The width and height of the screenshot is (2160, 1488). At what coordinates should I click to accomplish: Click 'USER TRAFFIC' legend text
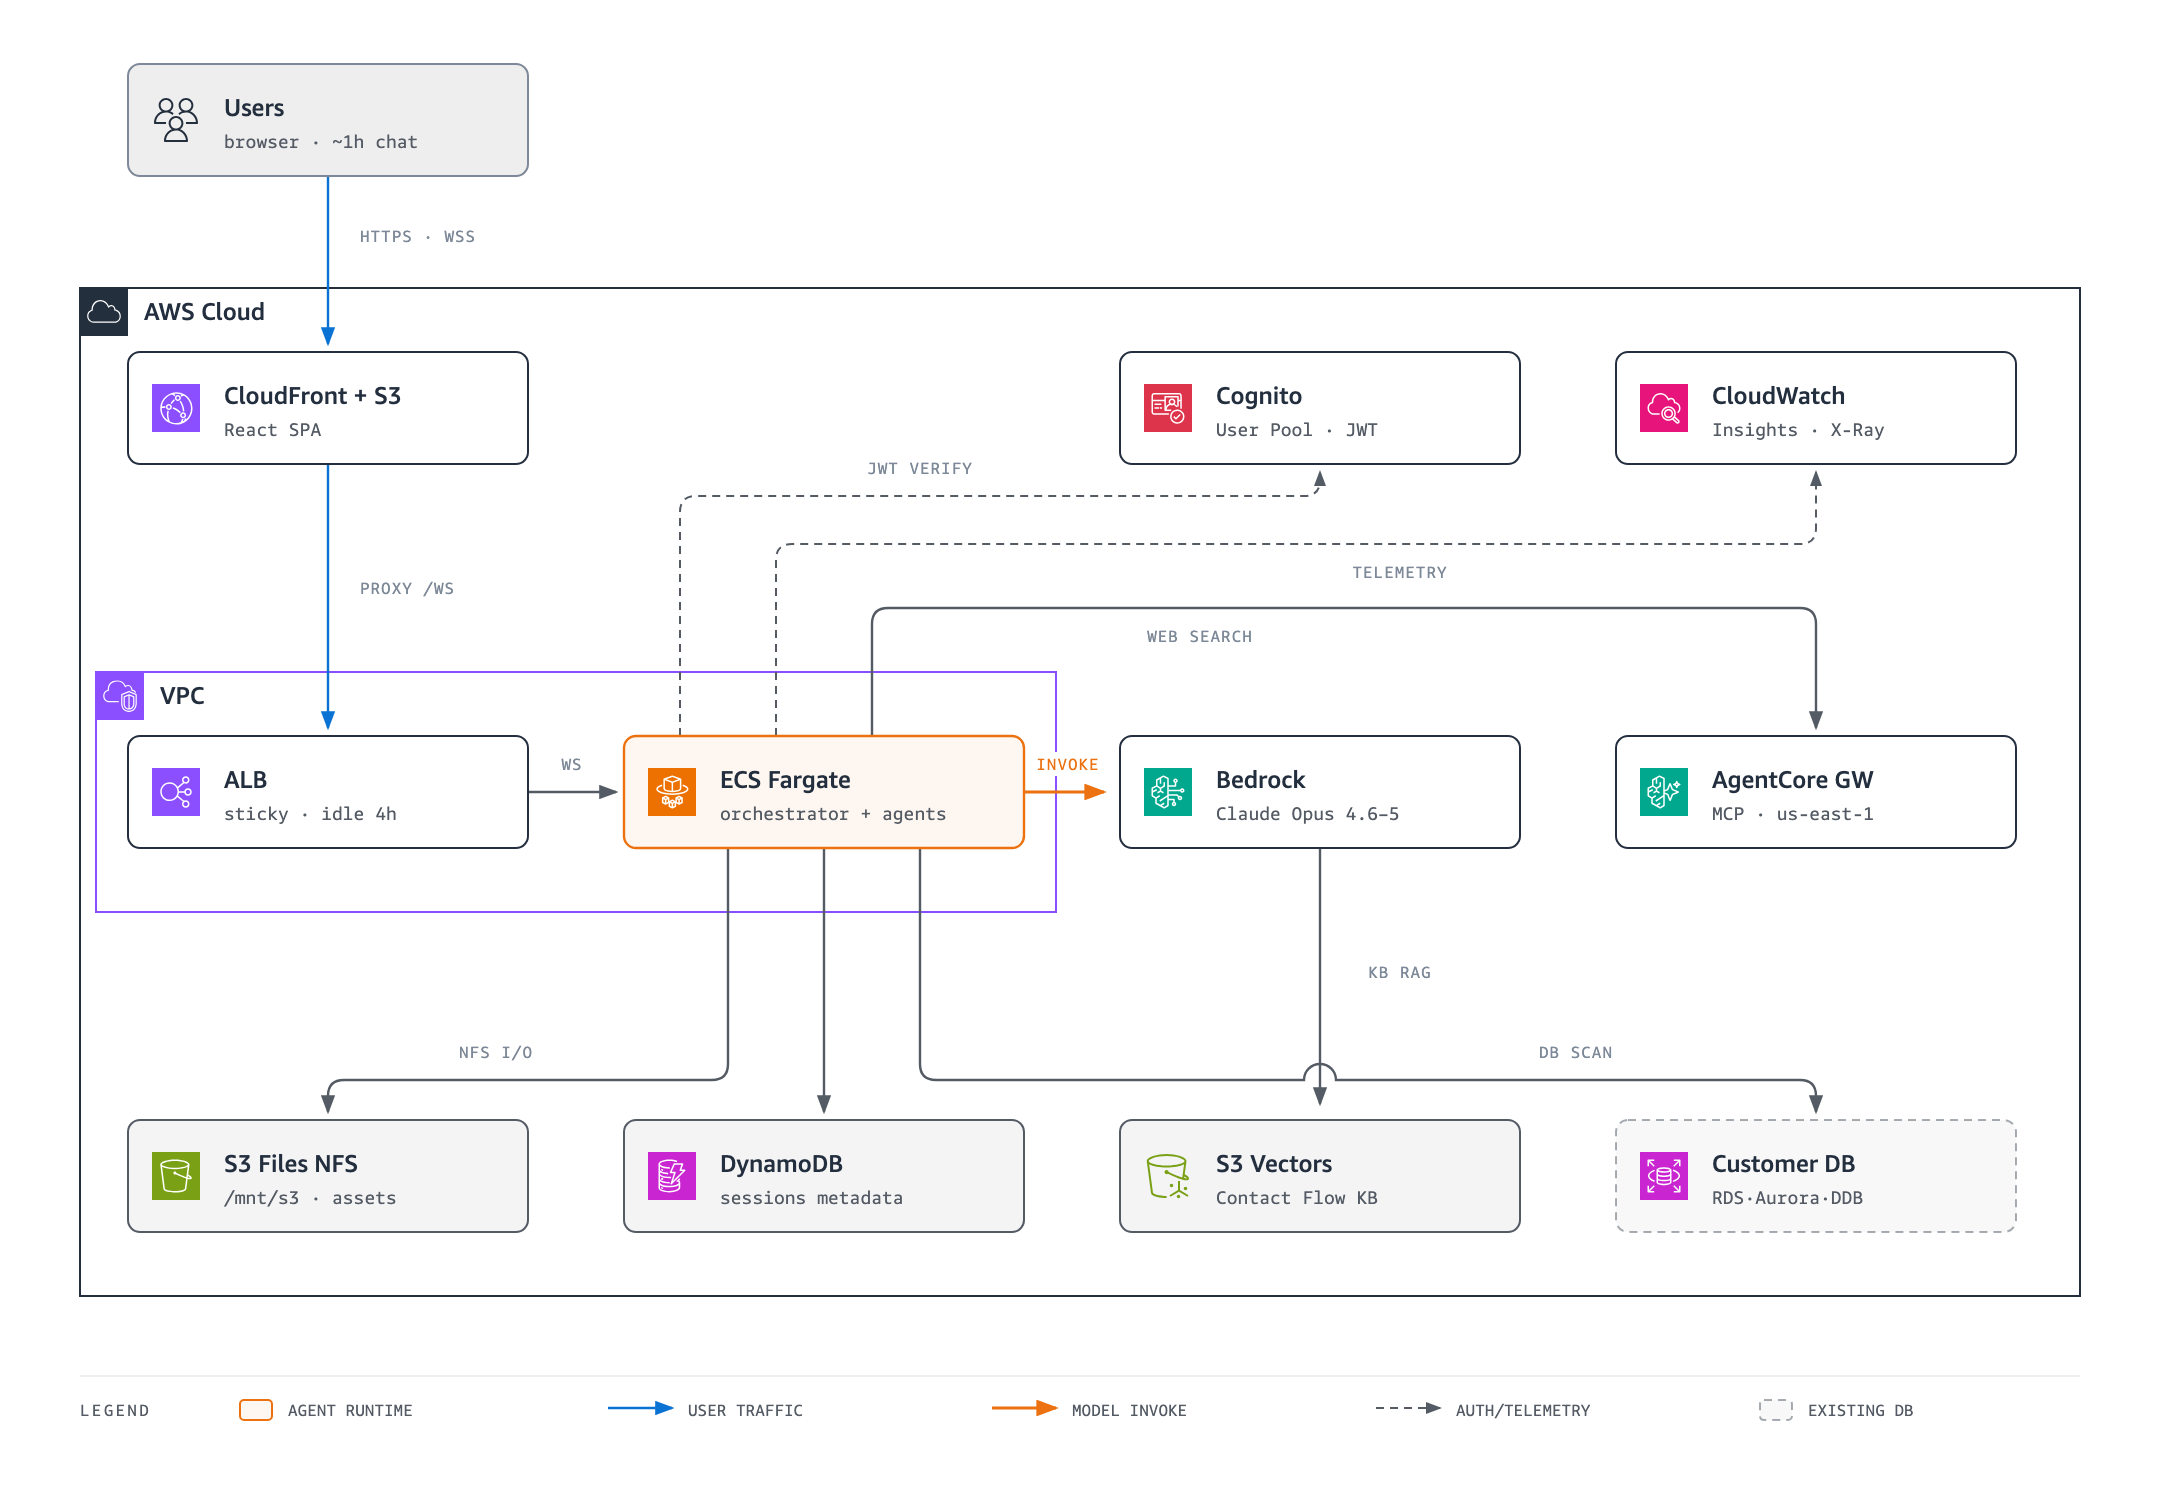(745, 1411)
